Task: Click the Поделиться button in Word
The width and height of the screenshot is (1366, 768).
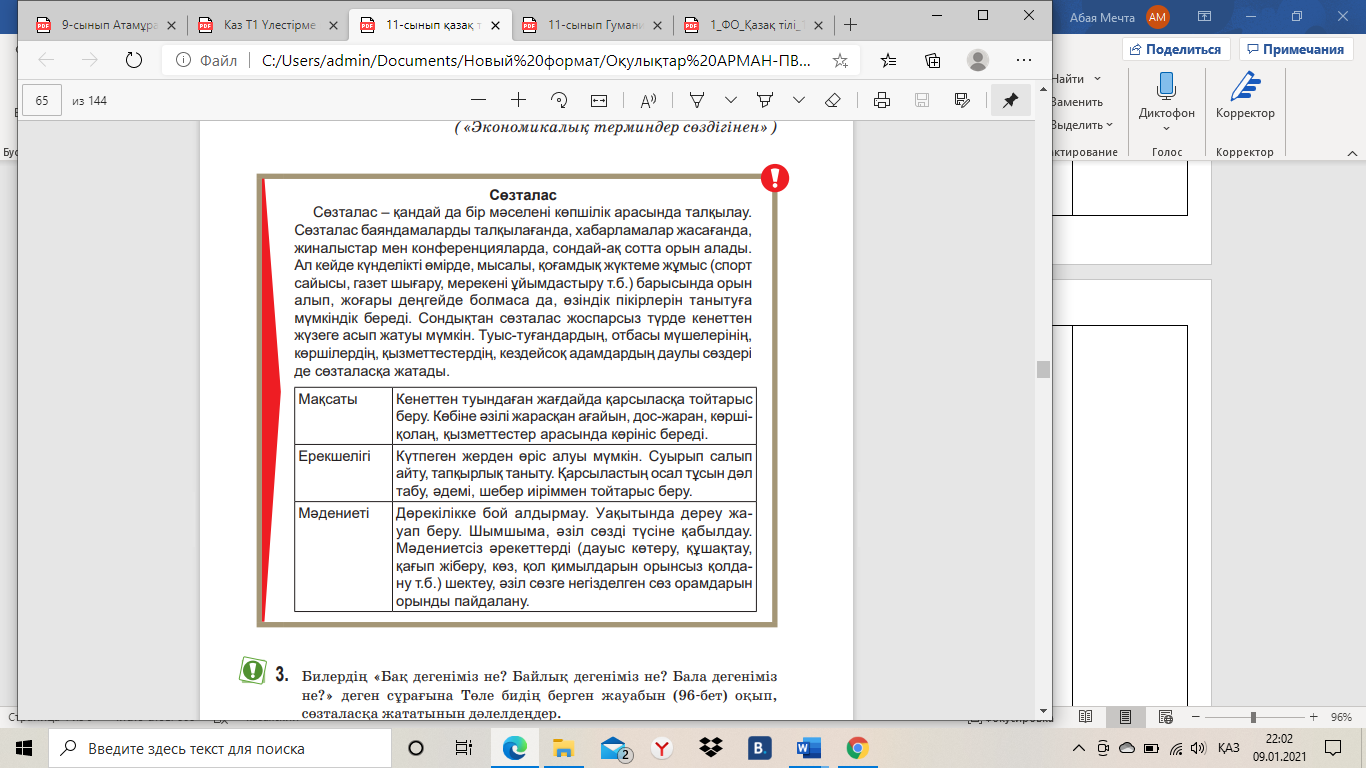Action: coord(1176,49)
